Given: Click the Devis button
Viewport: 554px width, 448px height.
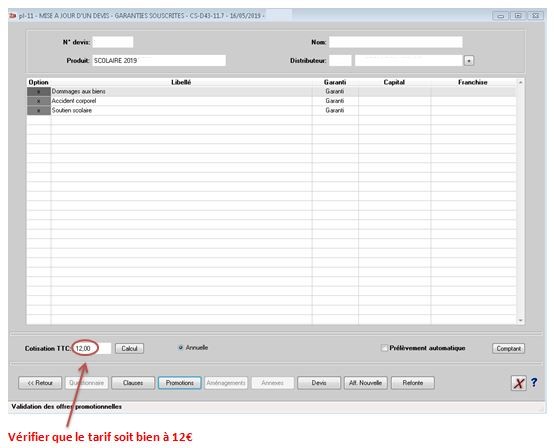Looking at the screenshot, I should (319, 383).
